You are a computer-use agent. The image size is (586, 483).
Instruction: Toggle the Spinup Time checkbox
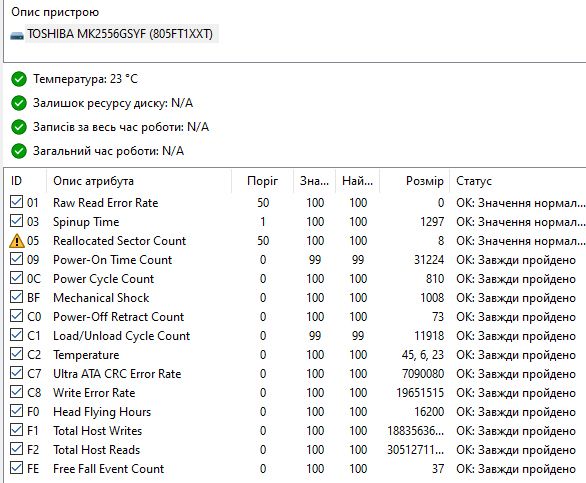coord(16,221)
